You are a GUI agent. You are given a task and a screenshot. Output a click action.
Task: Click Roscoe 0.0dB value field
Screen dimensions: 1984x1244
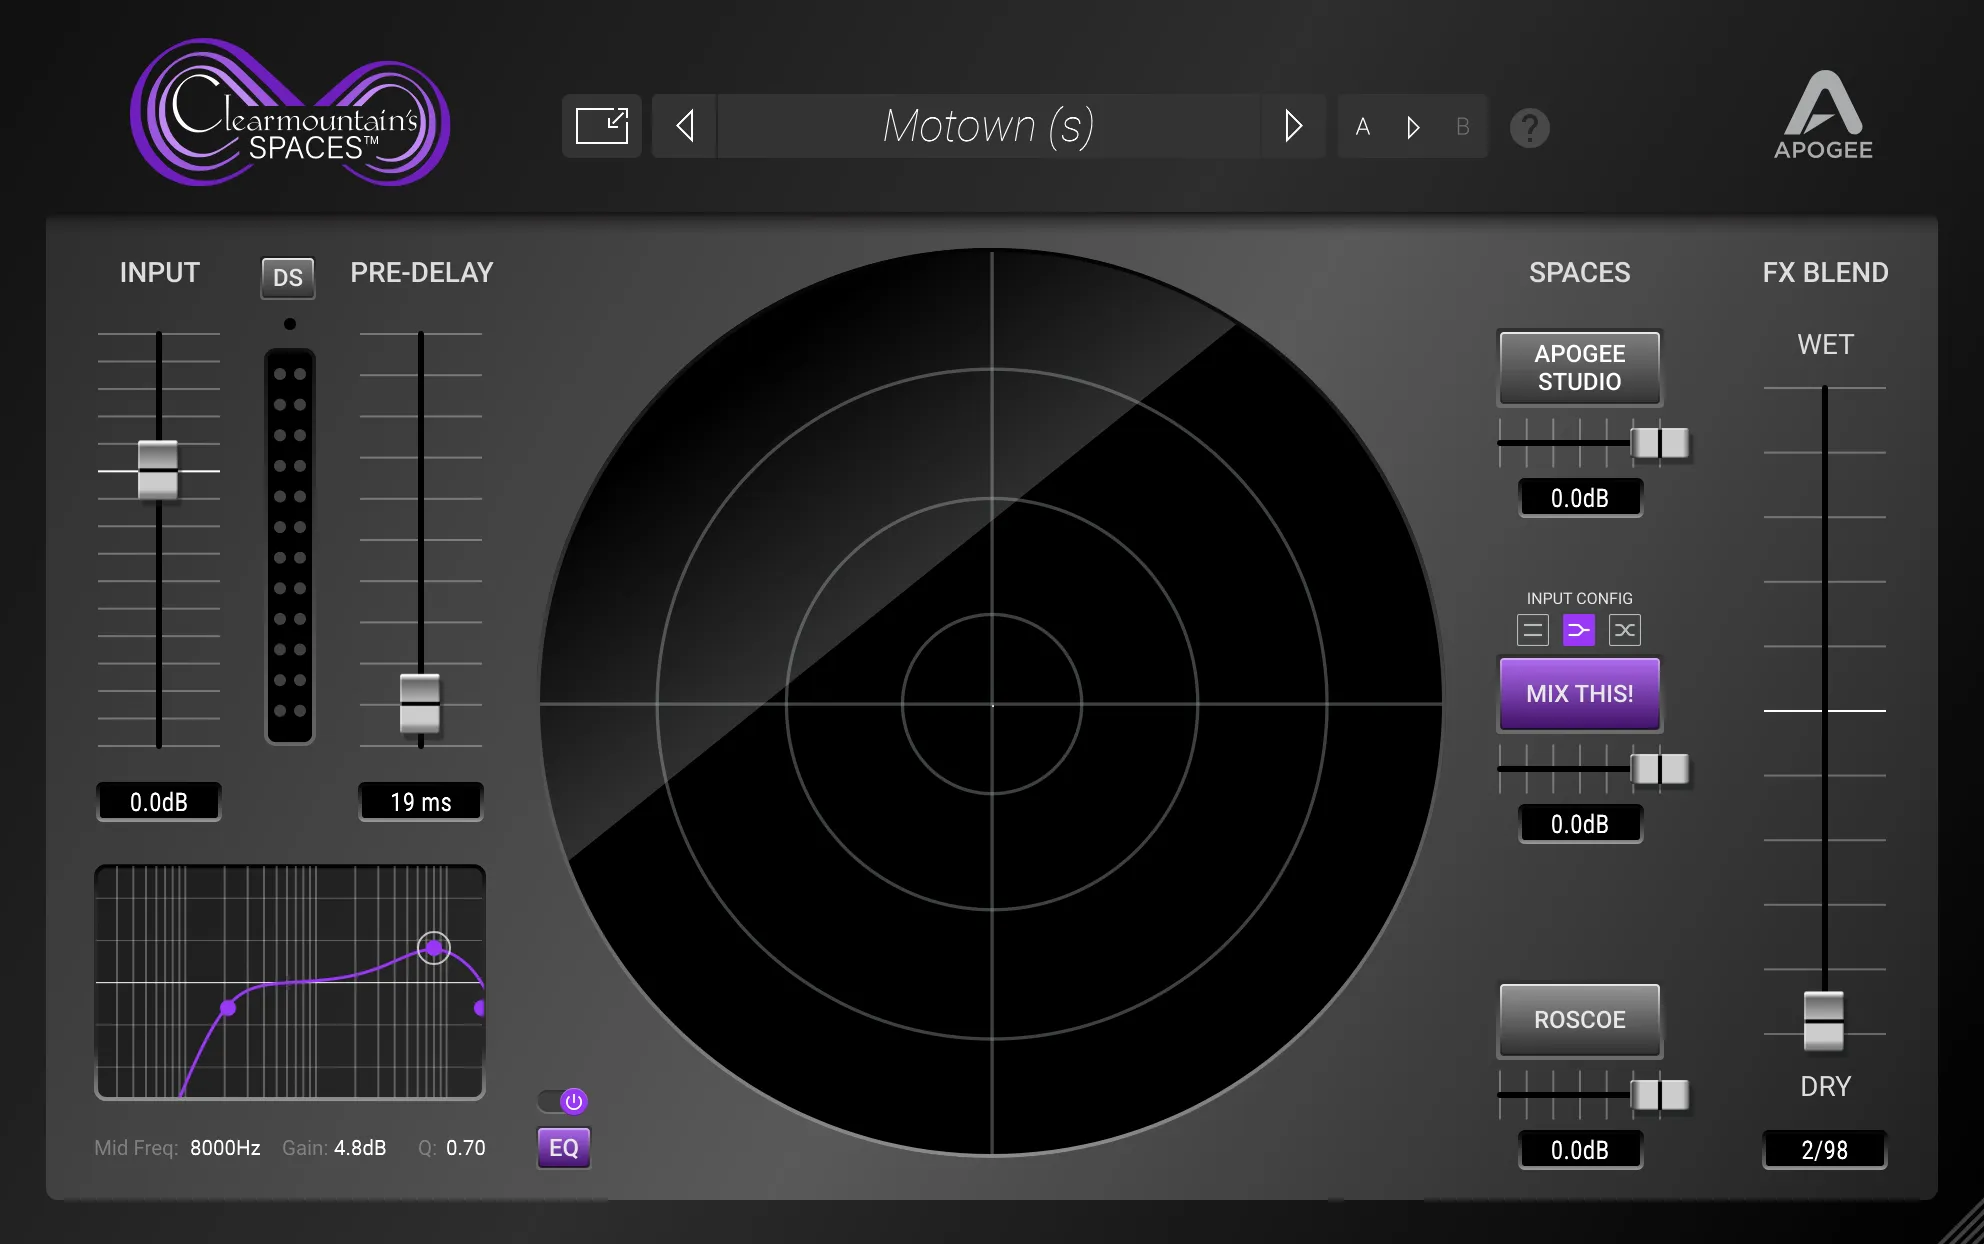point(1580,1150)
